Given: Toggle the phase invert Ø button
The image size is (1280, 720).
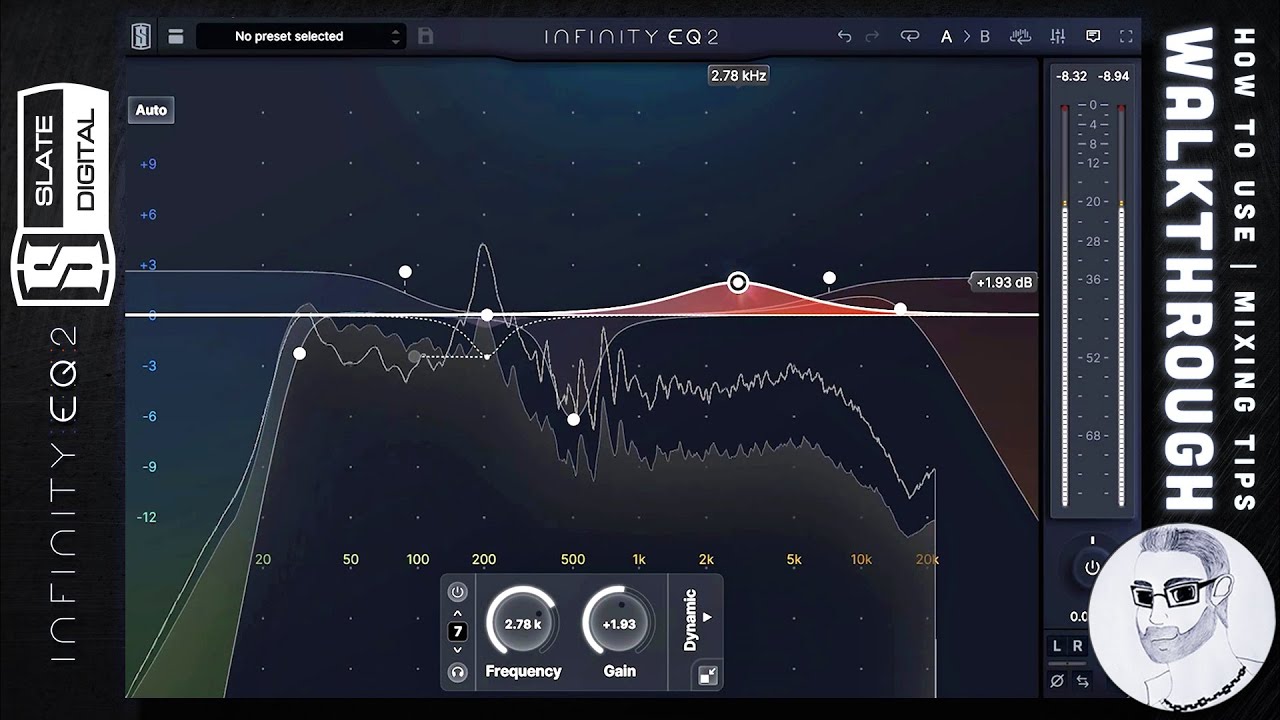Looking at the screenshot, I should [x=1057, y=681].
